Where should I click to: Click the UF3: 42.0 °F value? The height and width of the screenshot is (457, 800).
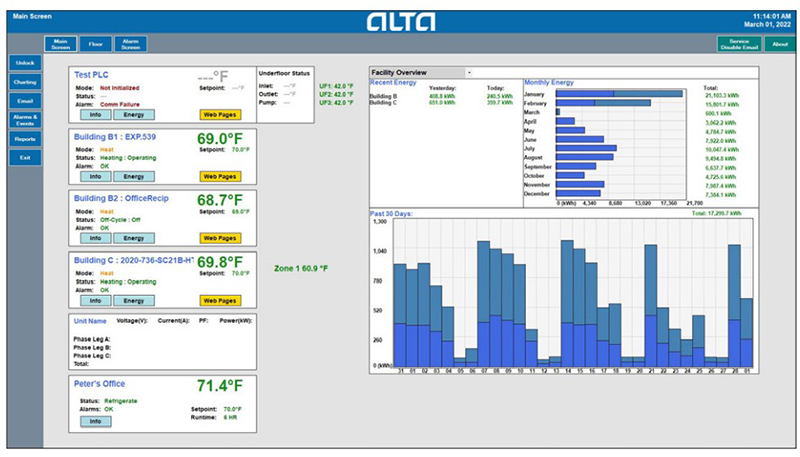336,103
